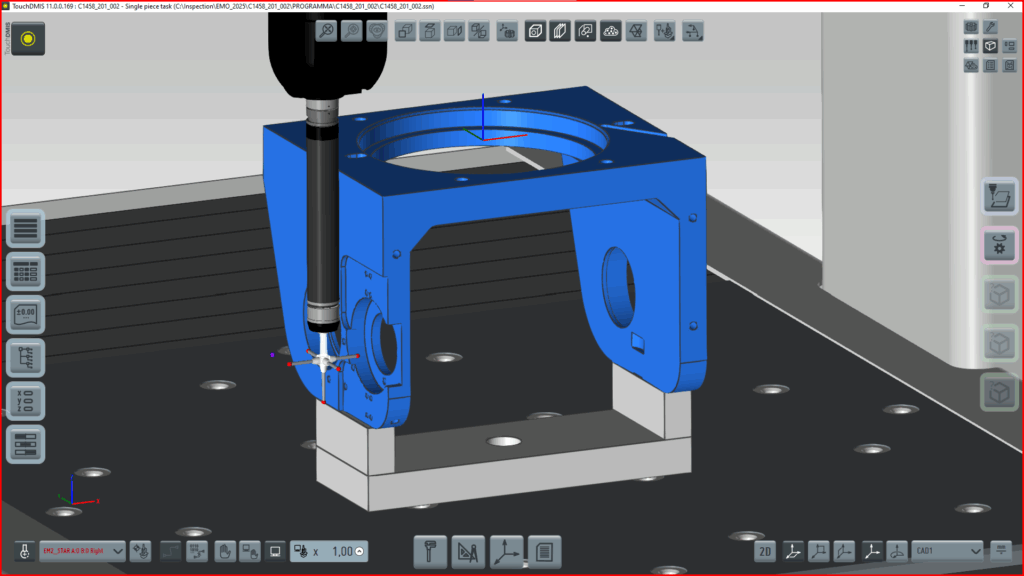Expand the collapse arrows button at bottom right
Viewport: 1024px width, 576px height.
tap(1001, 550)
